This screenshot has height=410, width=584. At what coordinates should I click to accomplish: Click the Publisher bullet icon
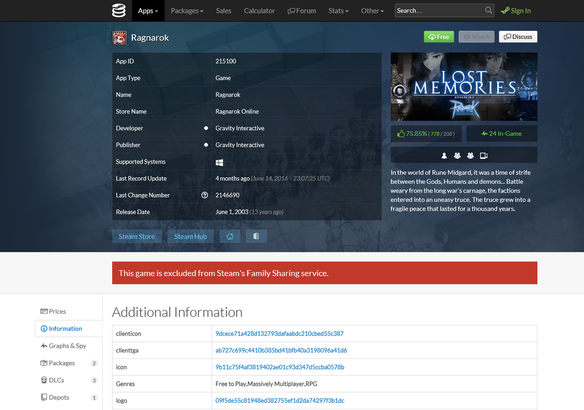point(206,145)
